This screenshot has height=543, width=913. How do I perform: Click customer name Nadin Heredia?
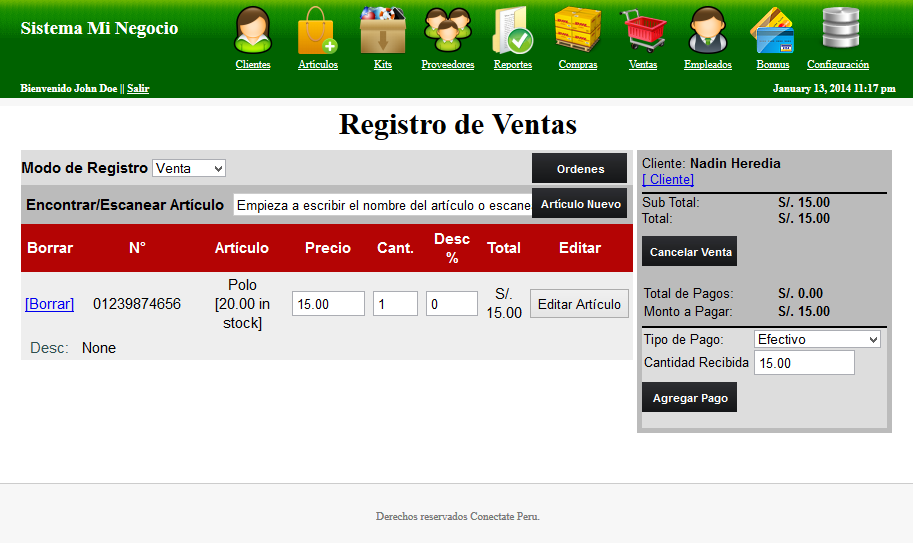point(735,164)
